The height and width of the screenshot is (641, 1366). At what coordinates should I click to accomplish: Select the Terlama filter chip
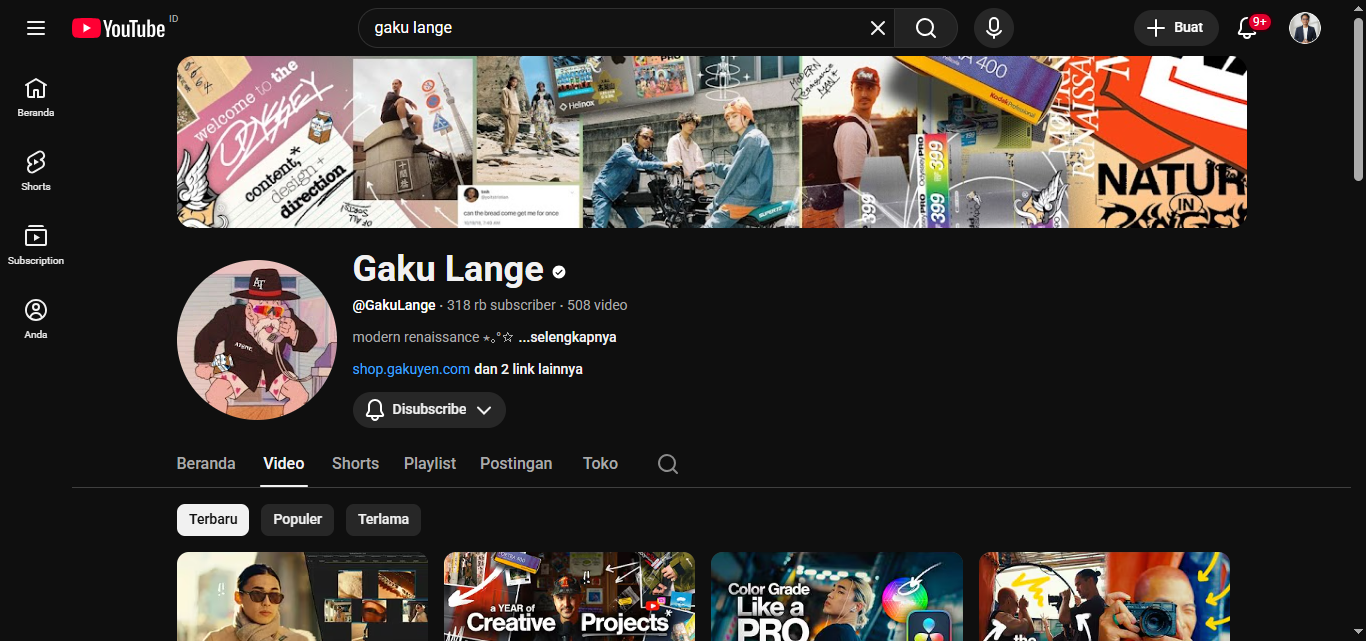click(383, 520)
